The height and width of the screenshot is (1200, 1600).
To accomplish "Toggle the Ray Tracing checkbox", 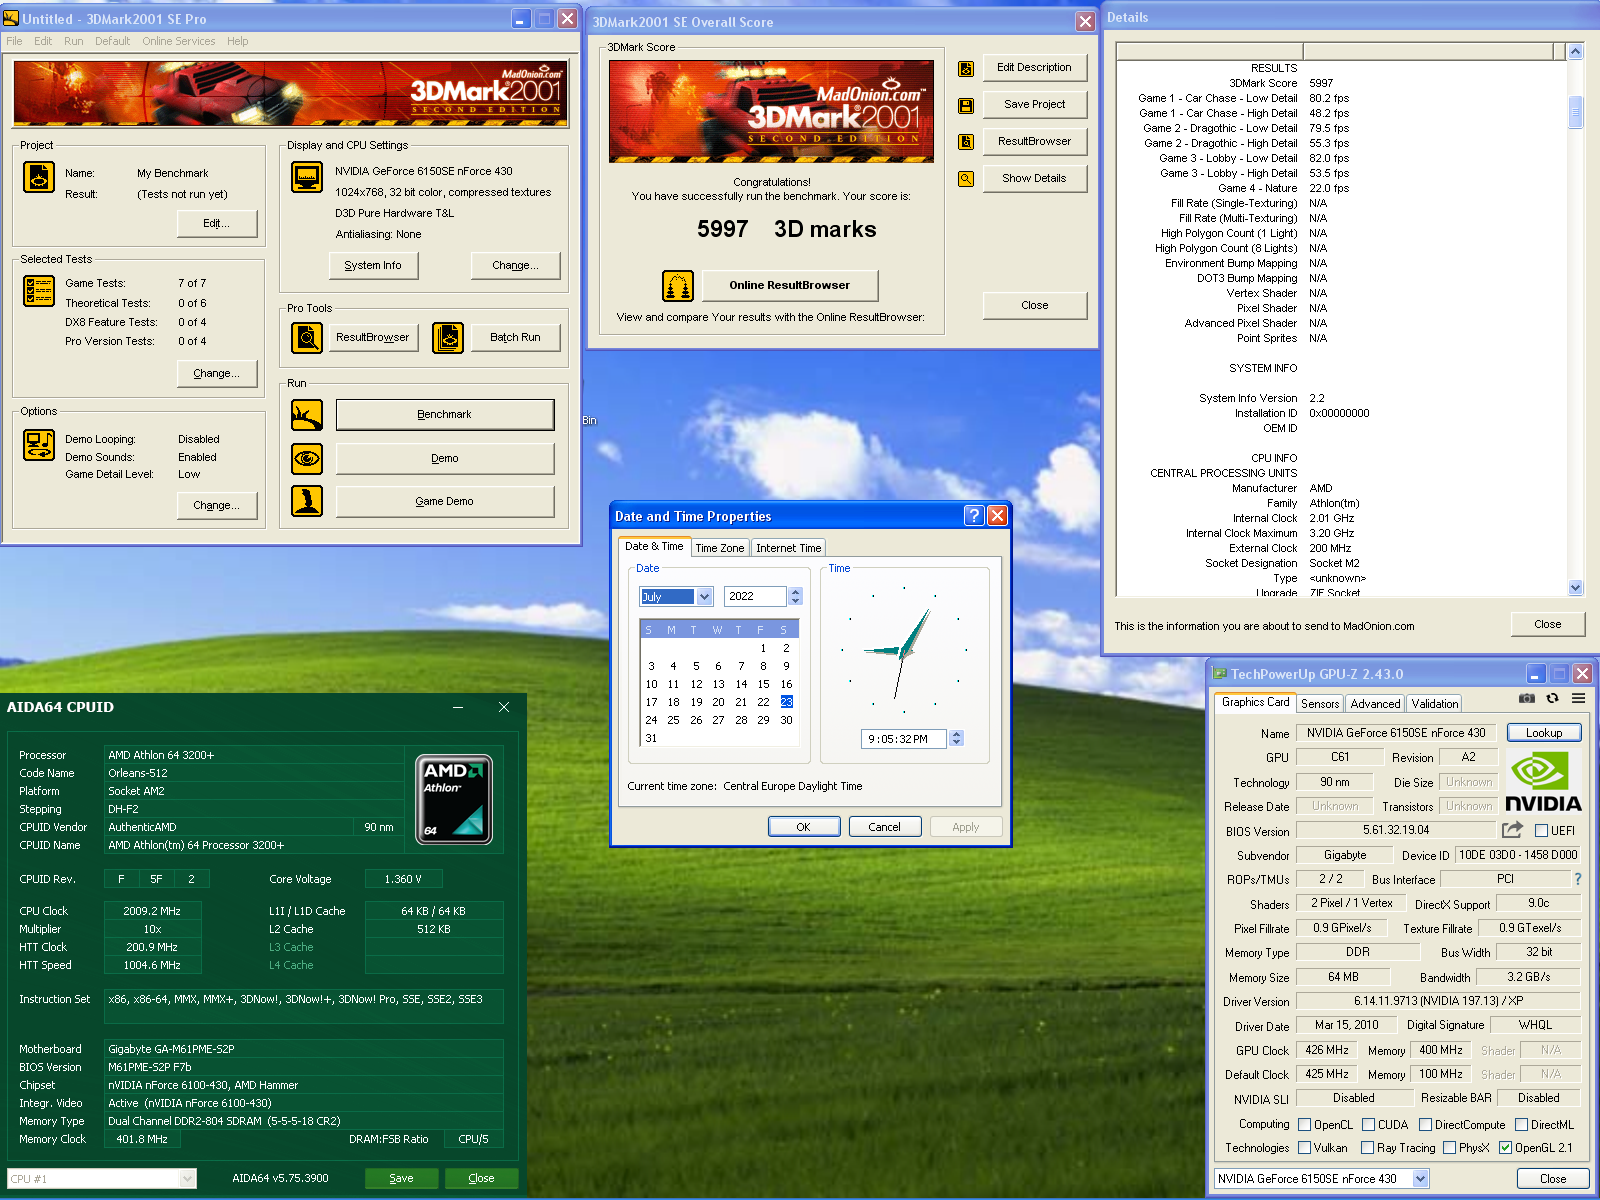I will [x=1368, y=1148].
